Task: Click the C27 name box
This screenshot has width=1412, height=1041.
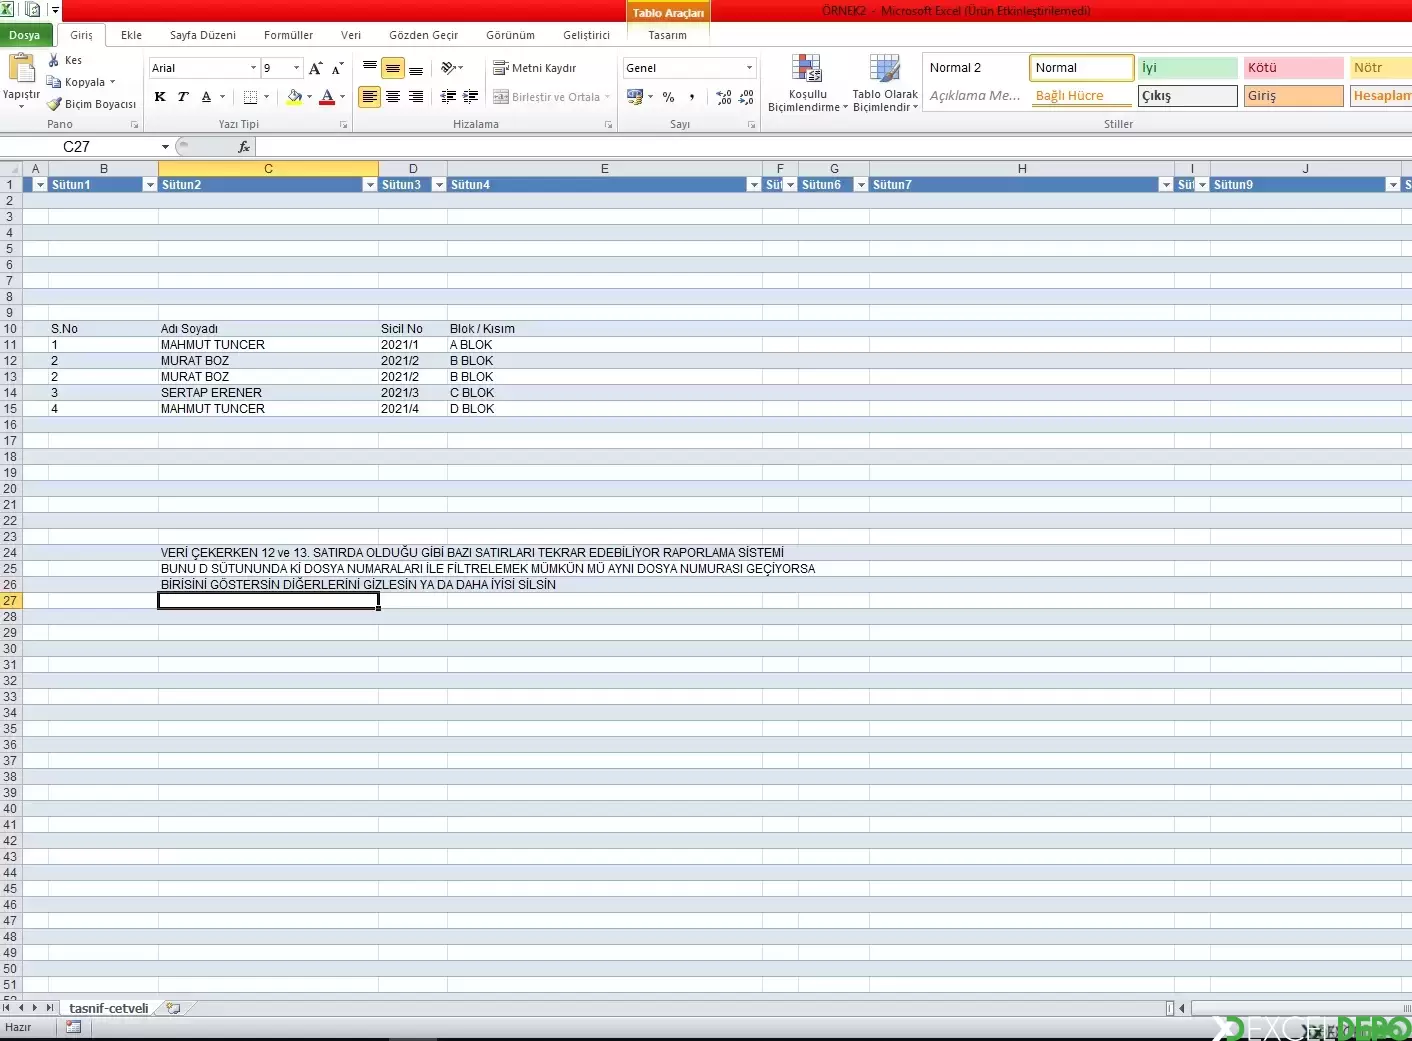Action: click(77, 147)
